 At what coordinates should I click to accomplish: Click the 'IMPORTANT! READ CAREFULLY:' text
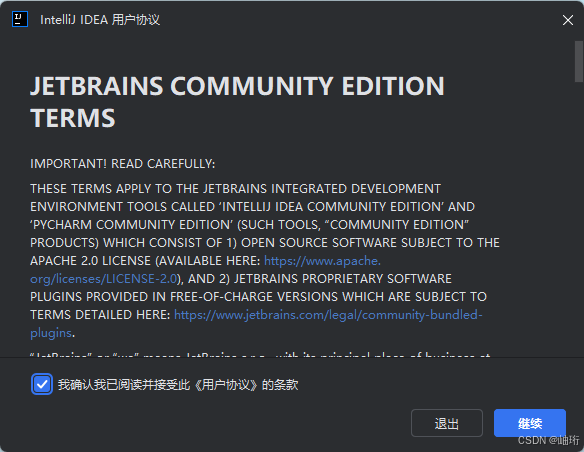(123, 164)
